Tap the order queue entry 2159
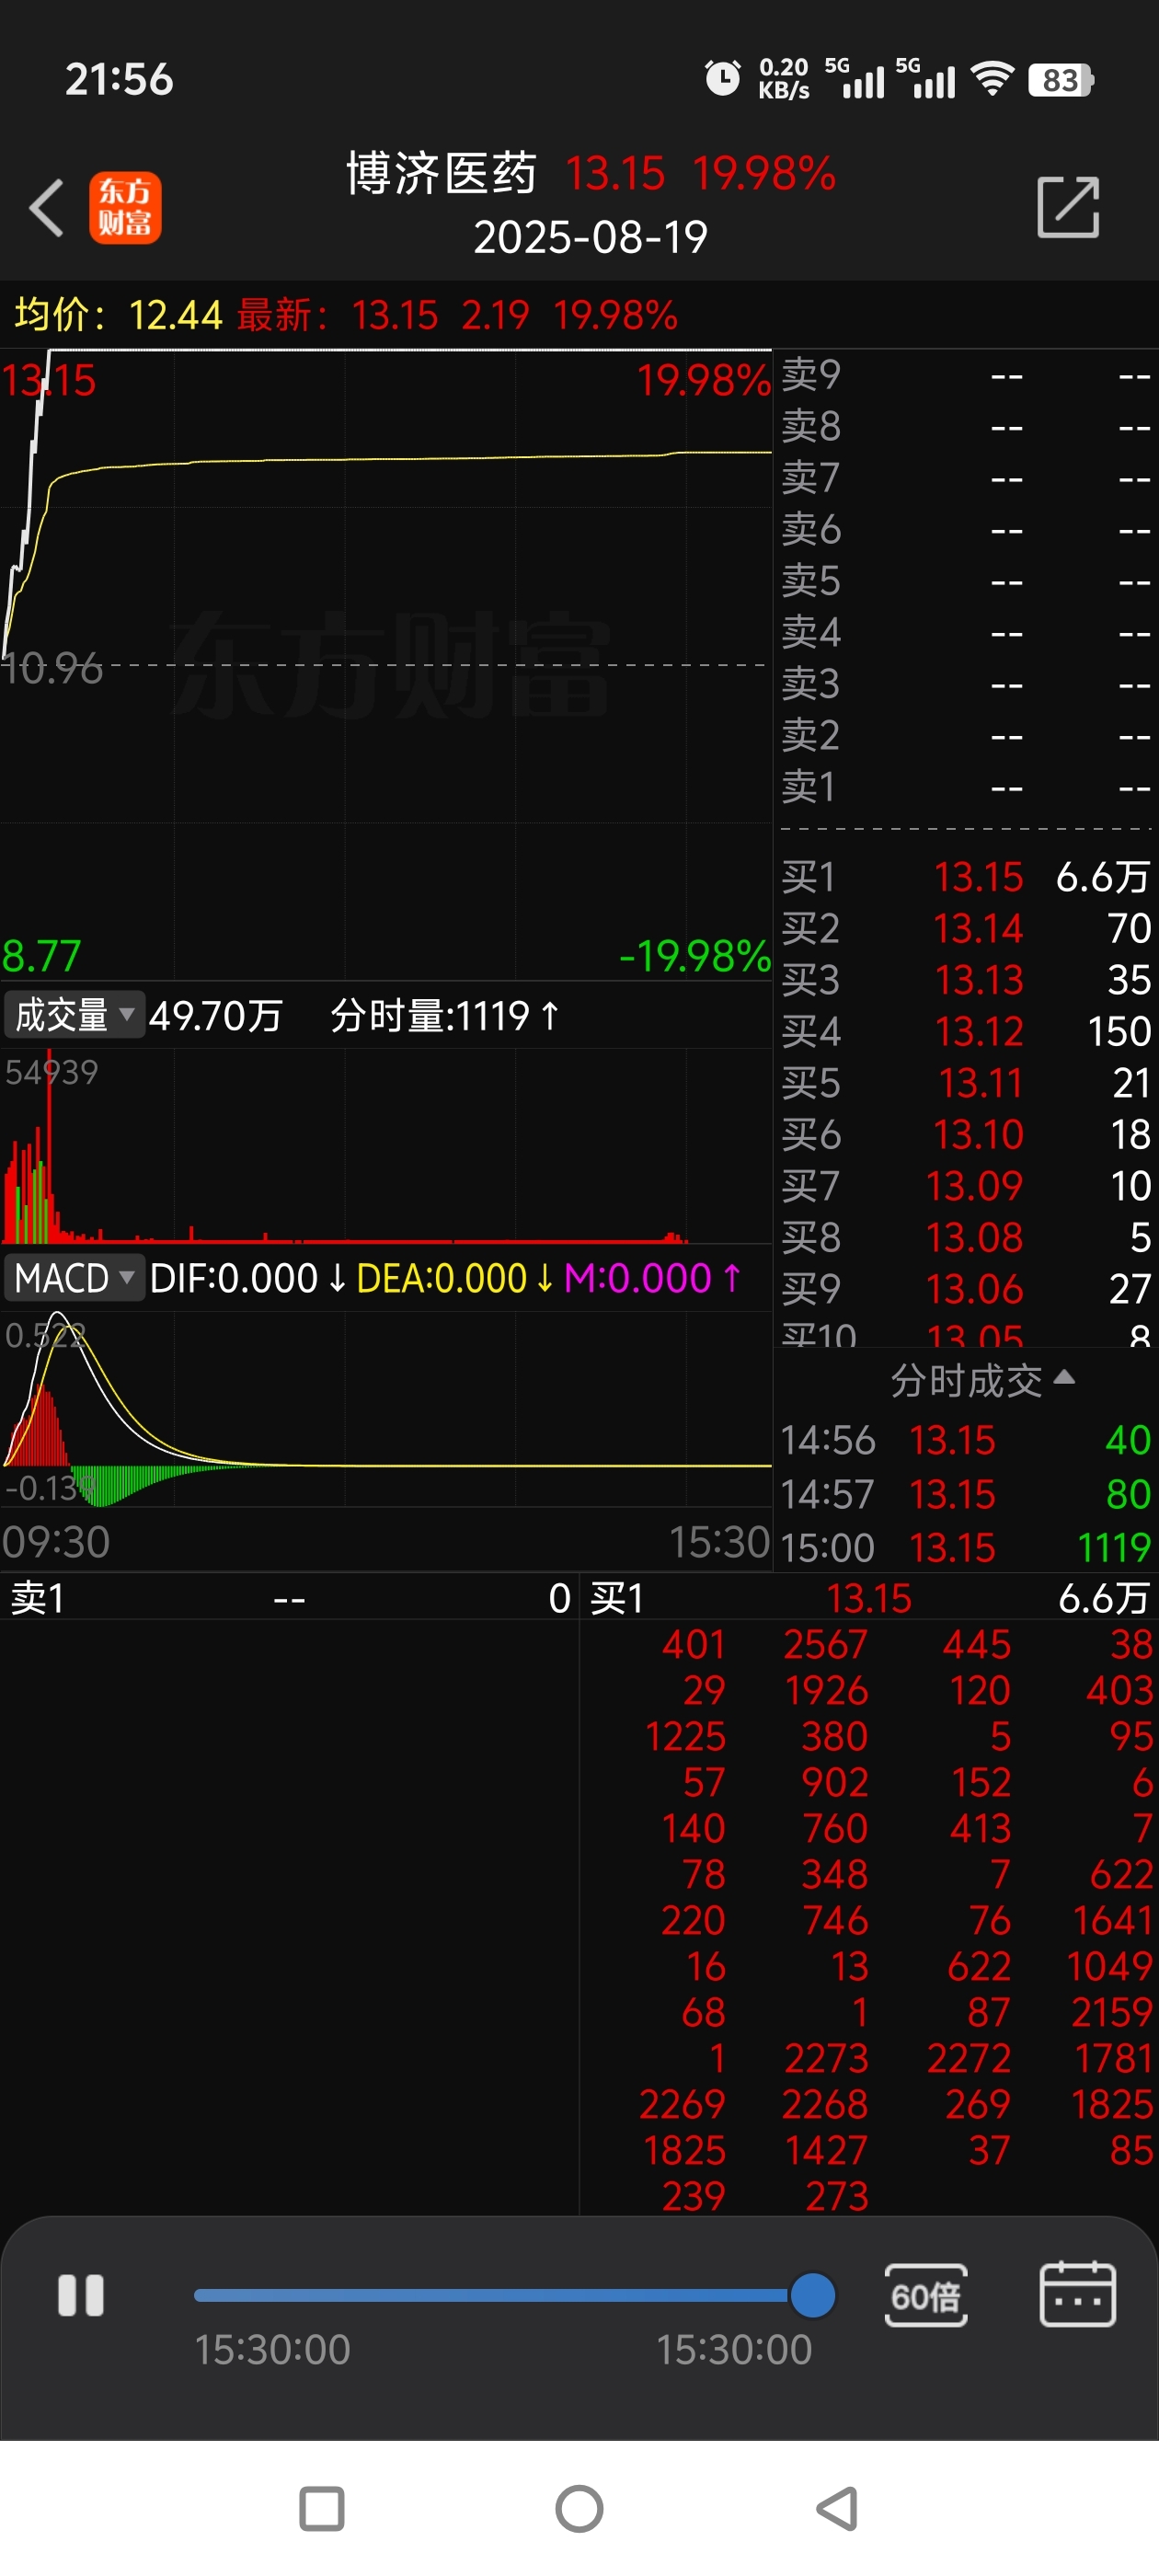The width and height of the screenshot is (1159, 2576). [x=1112, y=2013]
